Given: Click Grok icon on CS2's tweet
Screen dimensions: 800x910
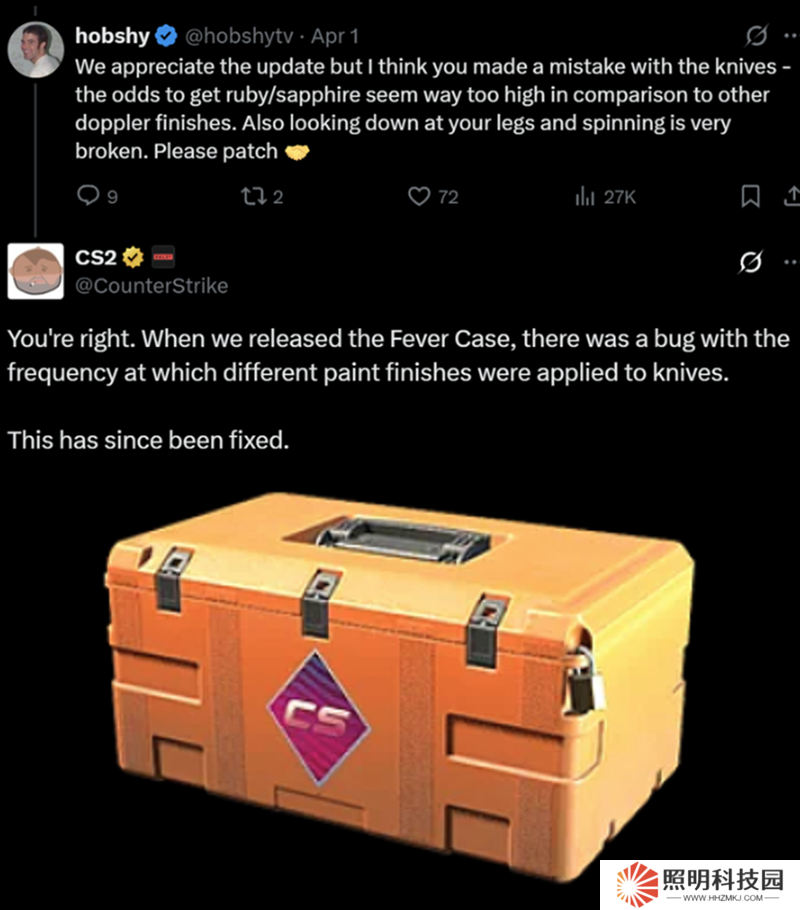Looking at the screenshot, I should pyautogui.click(x=751, y=262).
